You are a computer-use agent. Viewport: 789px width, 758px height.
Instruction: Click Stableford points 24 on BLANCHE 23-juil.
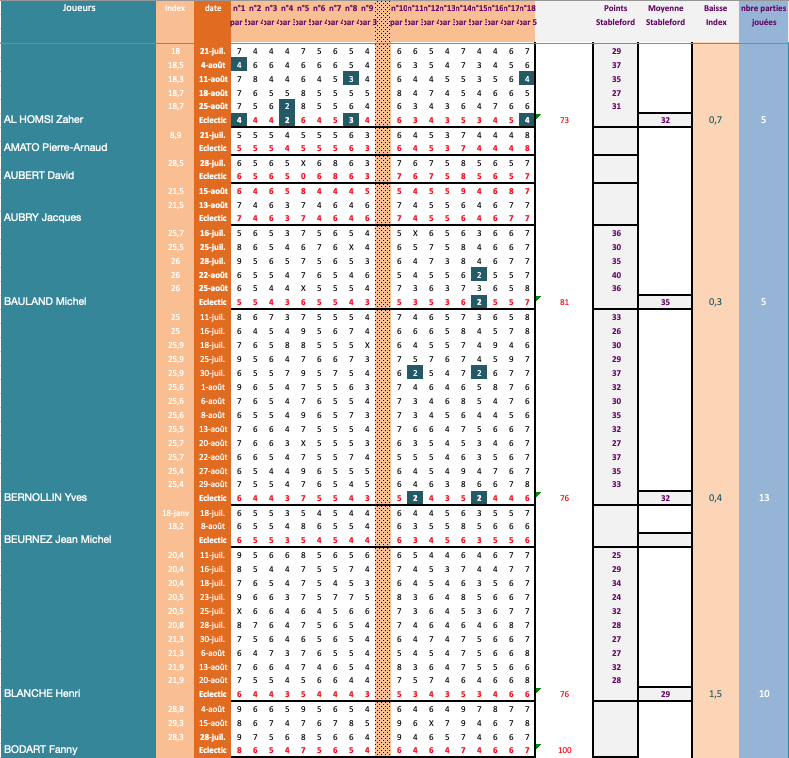click(x=616, y=597)
